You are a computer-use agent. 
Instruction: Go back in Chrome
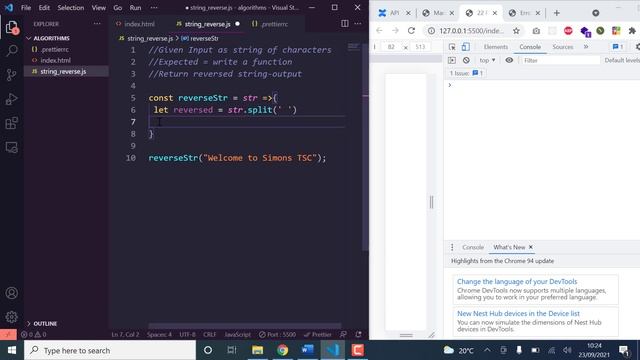(379, 31)
